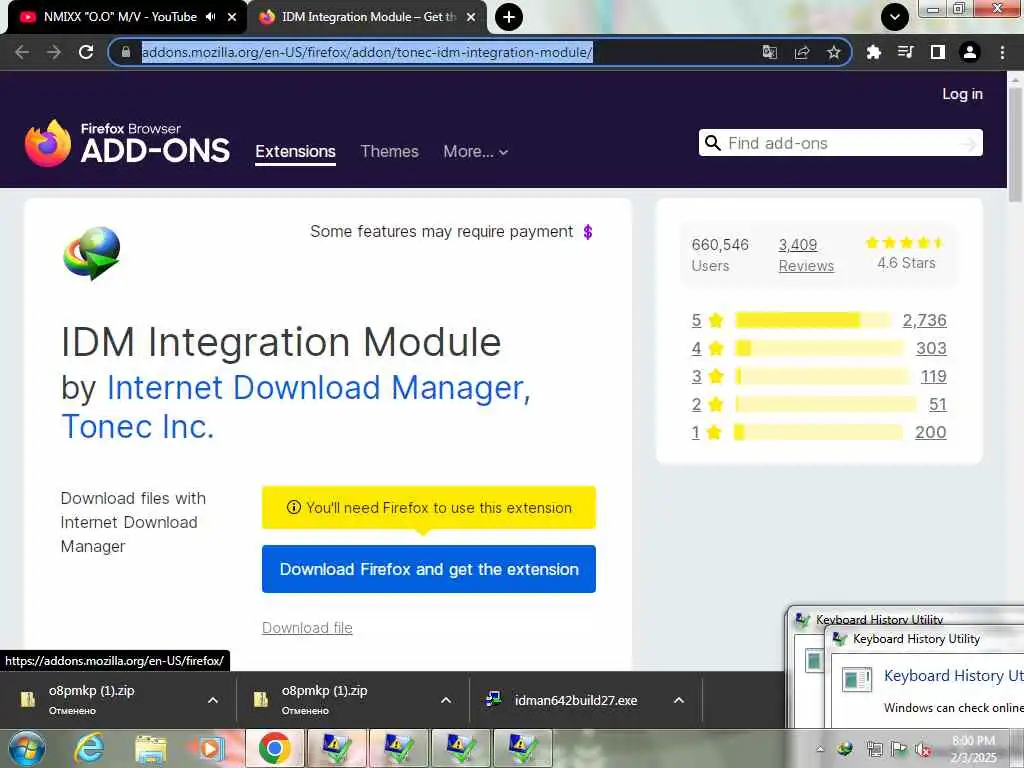Viewport: 1024px width, 768px height.
Task: Go forward with the browser forward arrow
Action: pos(54,52)
